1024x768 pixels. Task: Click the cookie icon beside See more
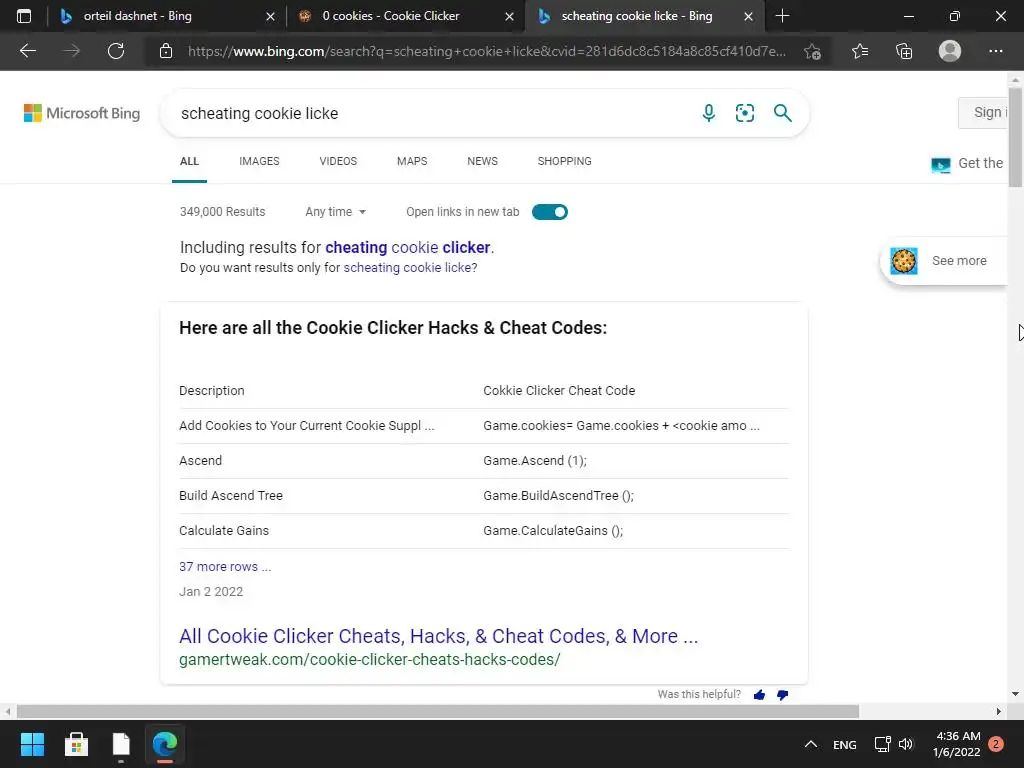(904, 261)
